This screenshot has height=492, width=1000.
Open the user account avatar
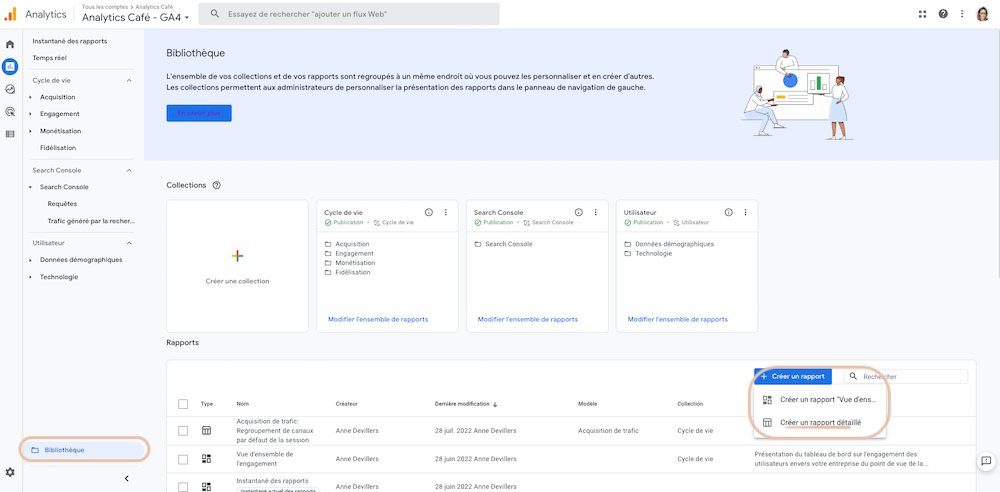click(x=983, y=14)
